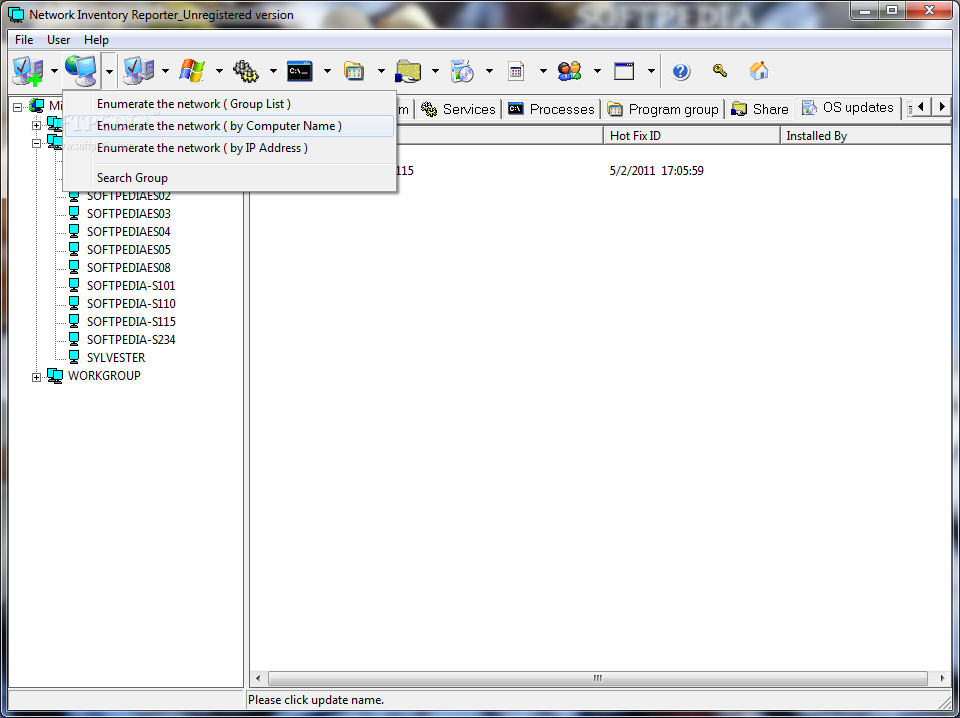Click the CD box OS updates toolbar icon
Image resolution: width=960 pixels, height=718 pixels.
(x=462, y=71)
